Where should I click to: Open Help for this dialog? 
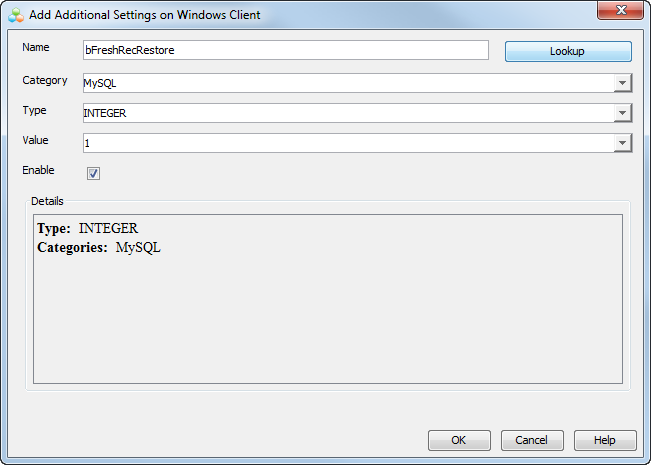pos(604,440)
